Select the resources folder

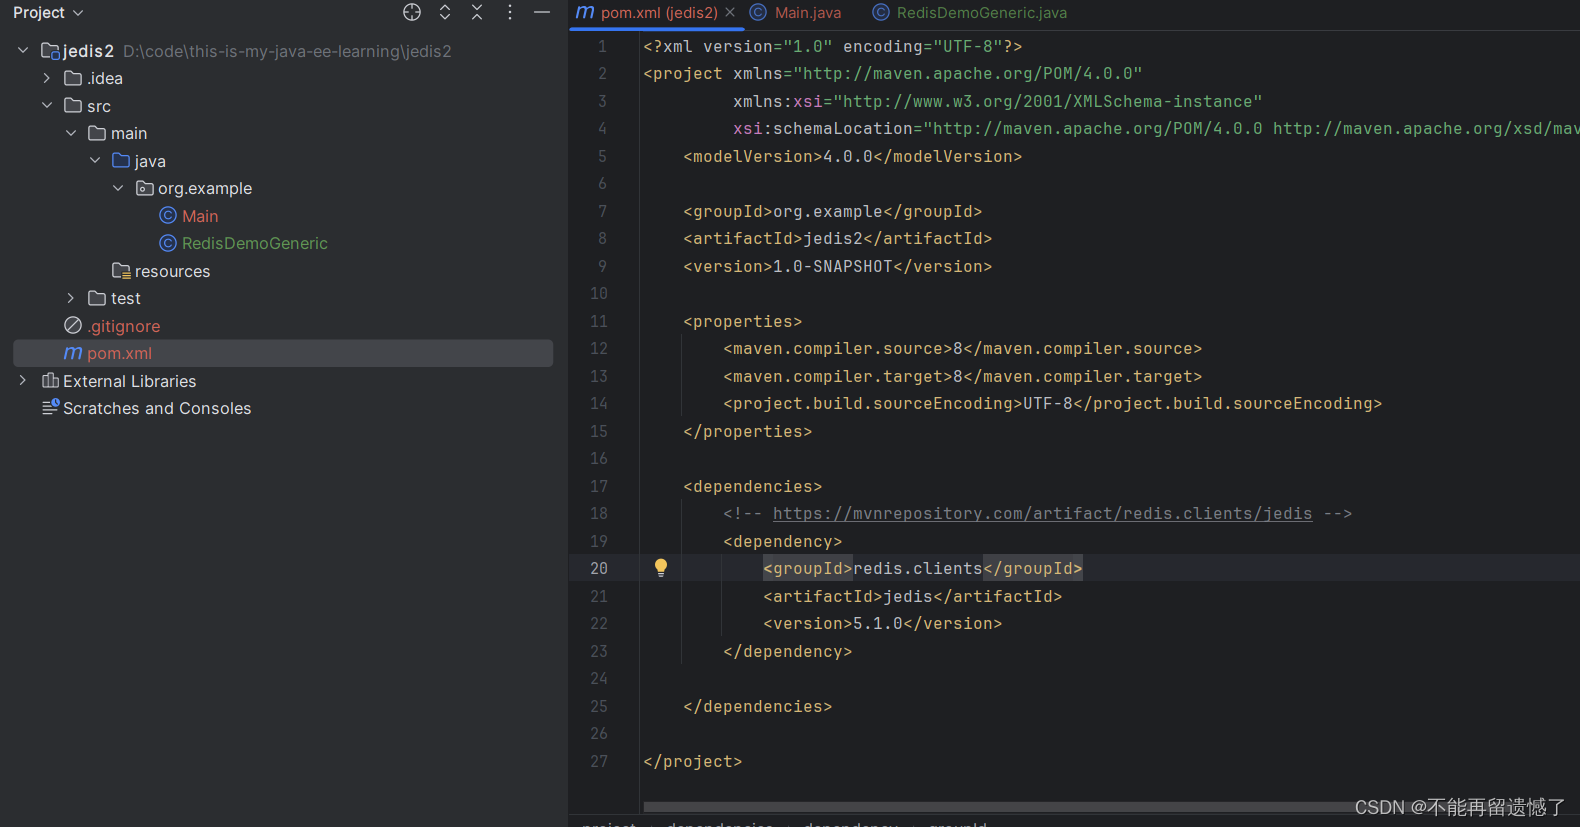click(x=172, y=271)
